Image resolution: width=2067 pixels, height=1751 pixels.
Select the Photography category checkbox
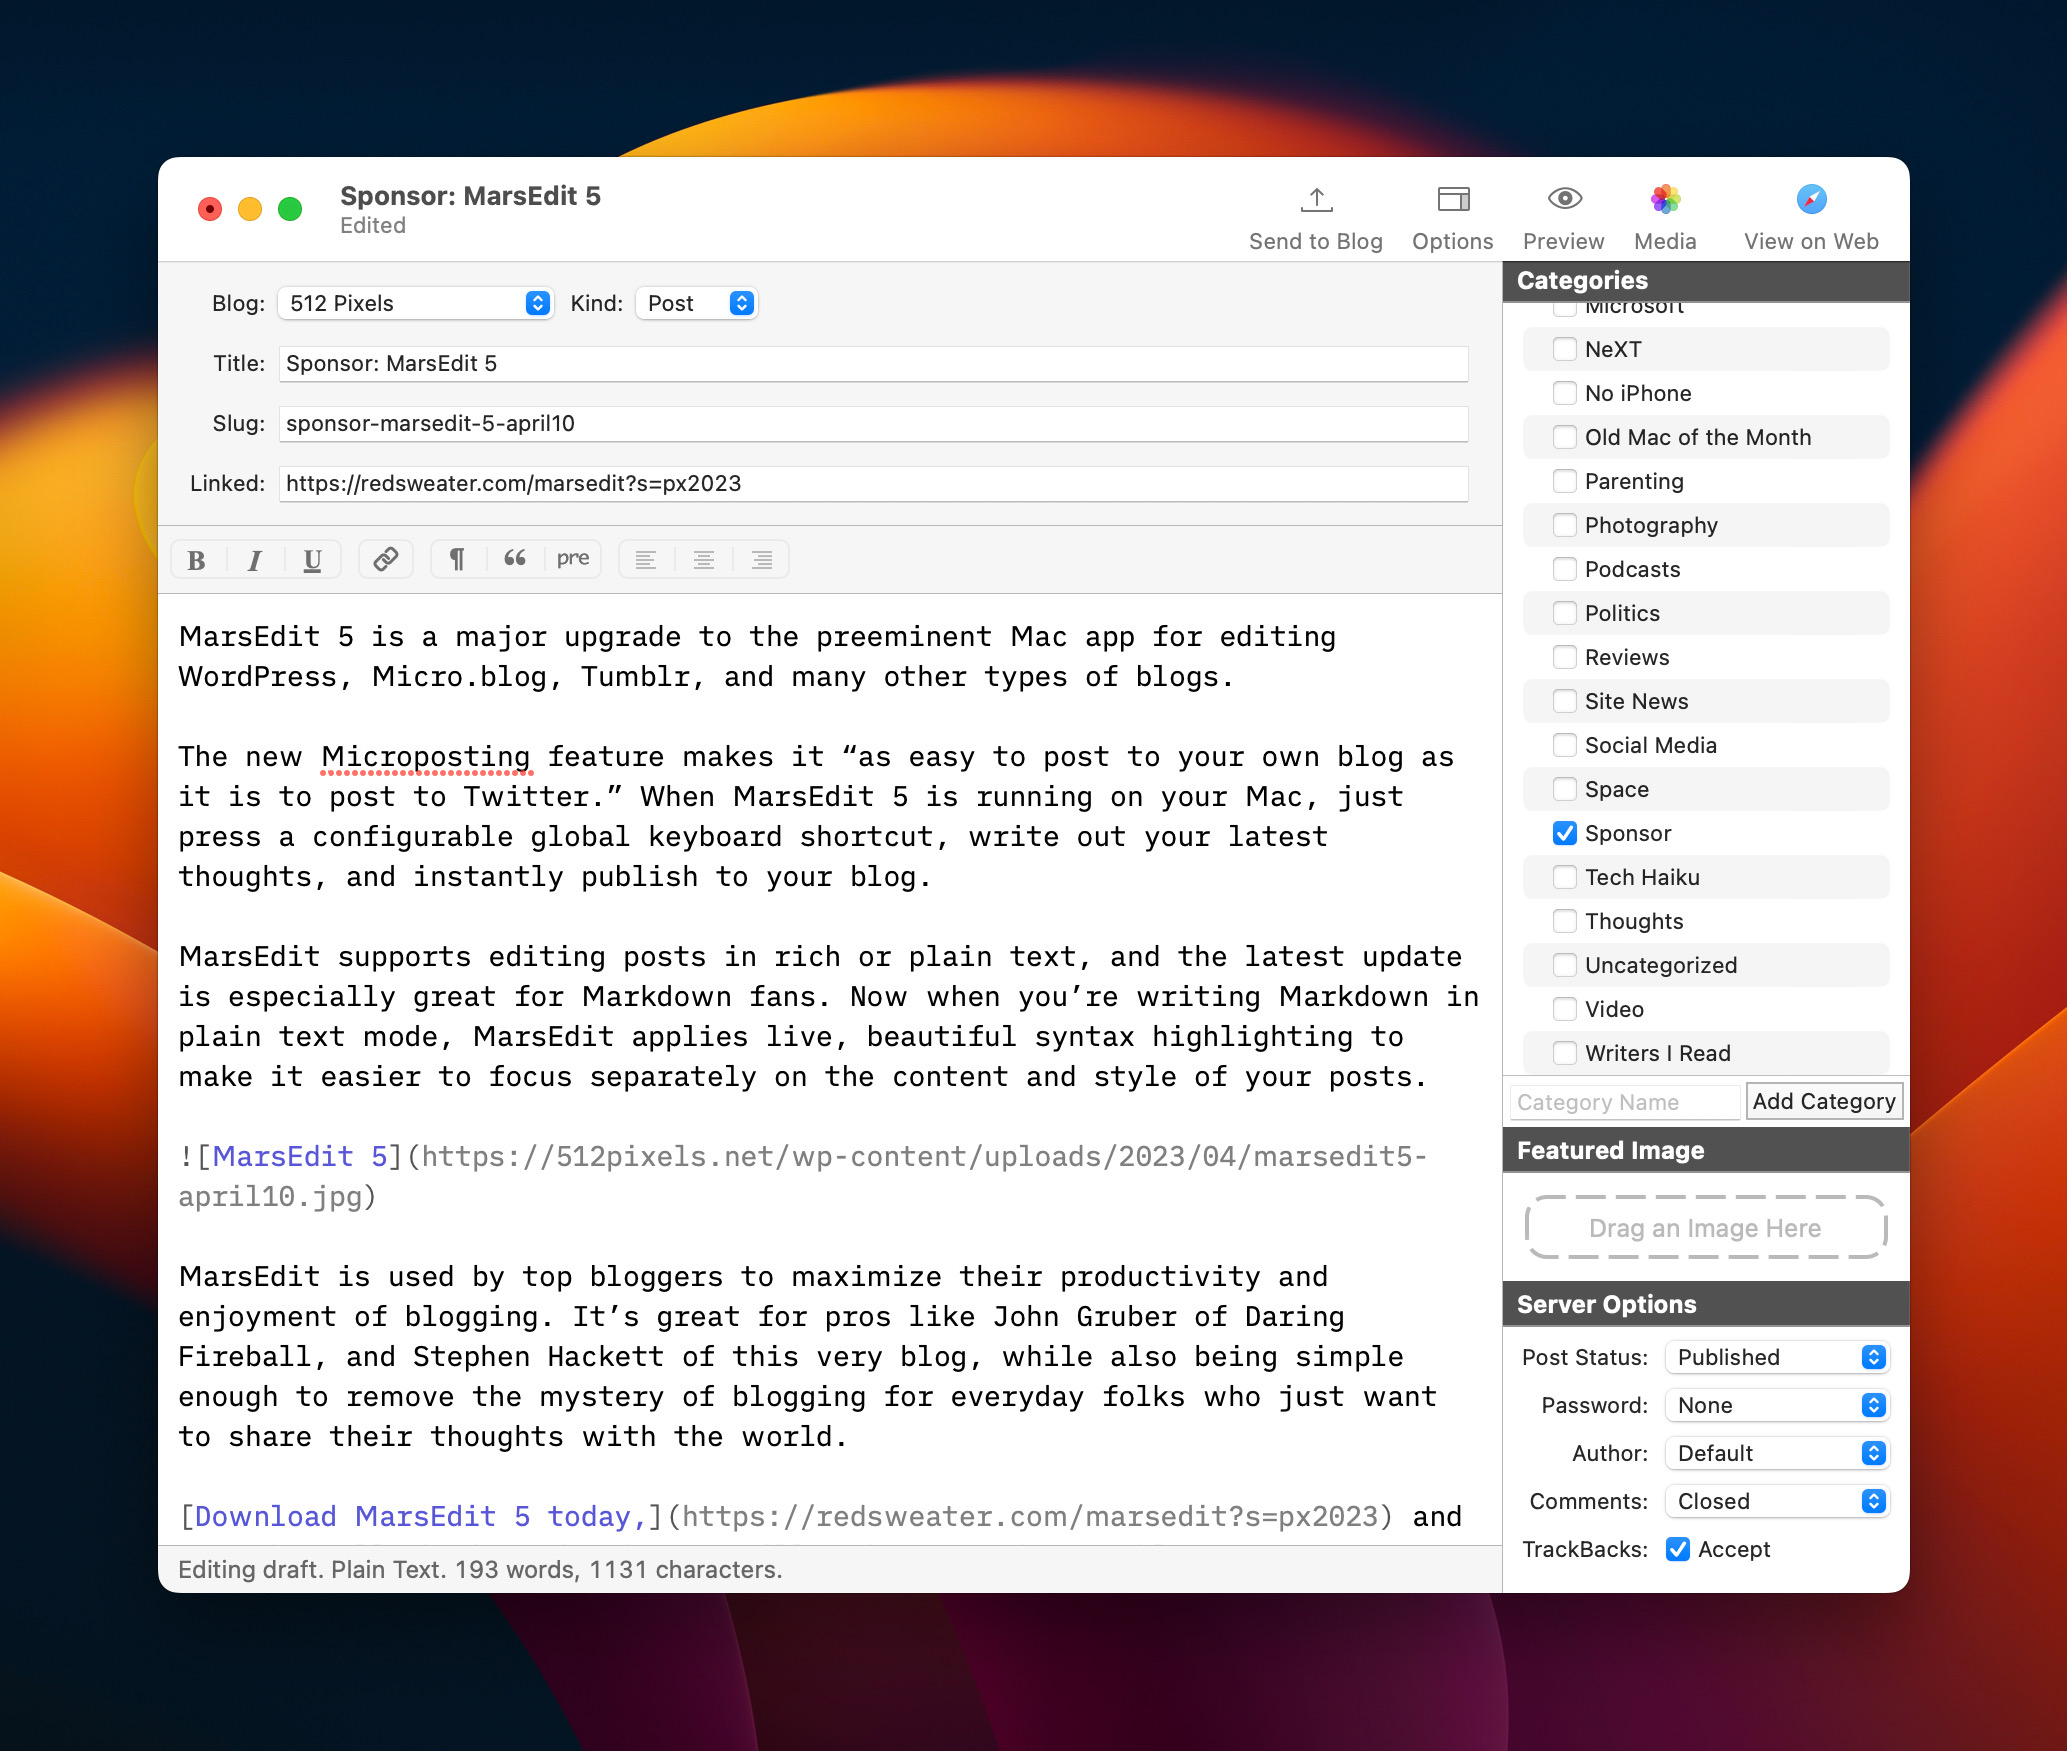coord(1565,525)
